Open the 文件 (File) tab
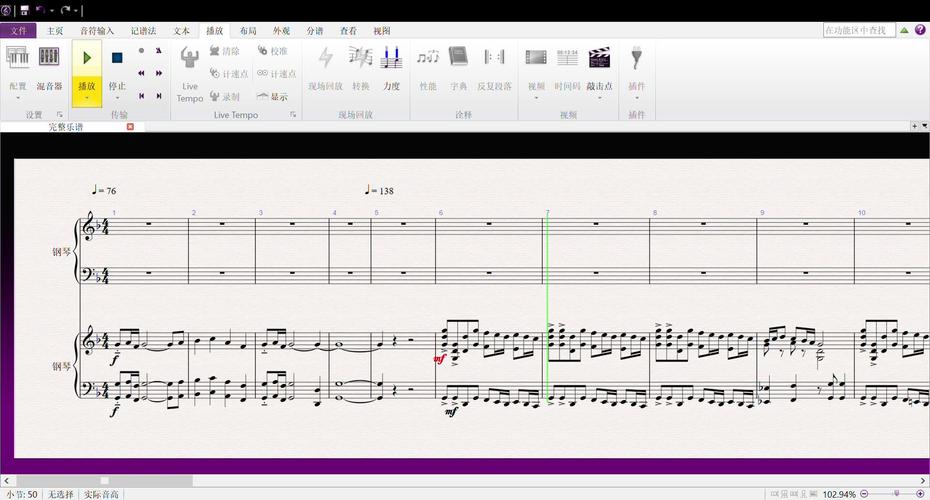Viewport: 930px width, 500px height. click(18, 31)
